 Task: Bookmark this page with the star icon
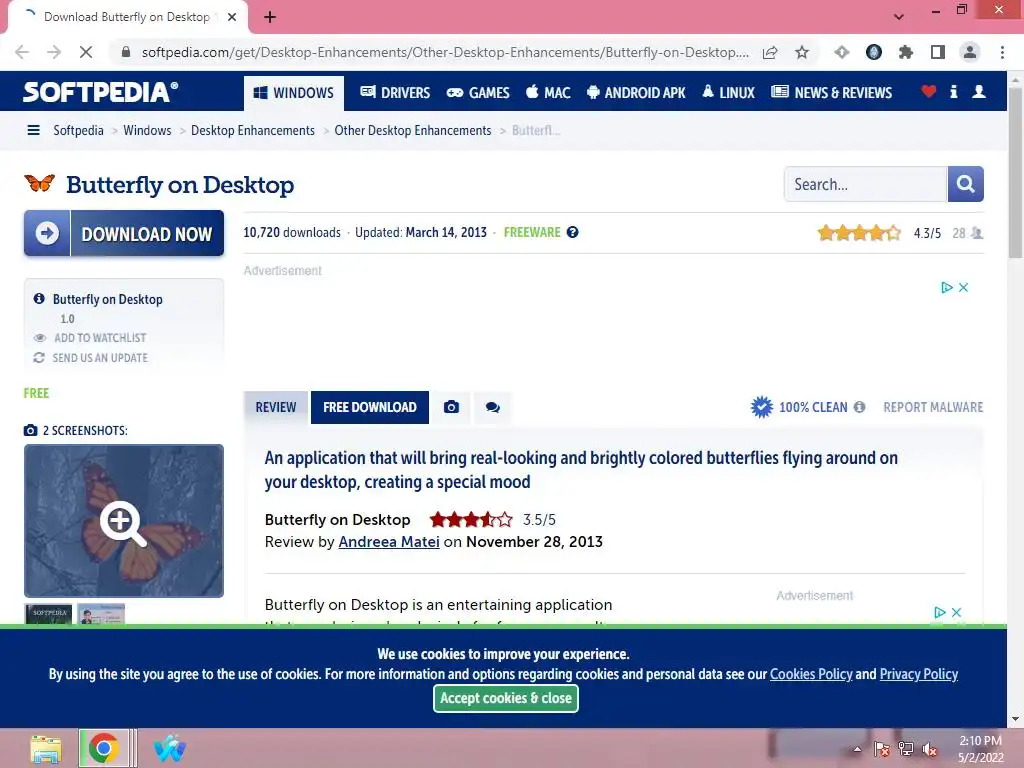point(802,52)
